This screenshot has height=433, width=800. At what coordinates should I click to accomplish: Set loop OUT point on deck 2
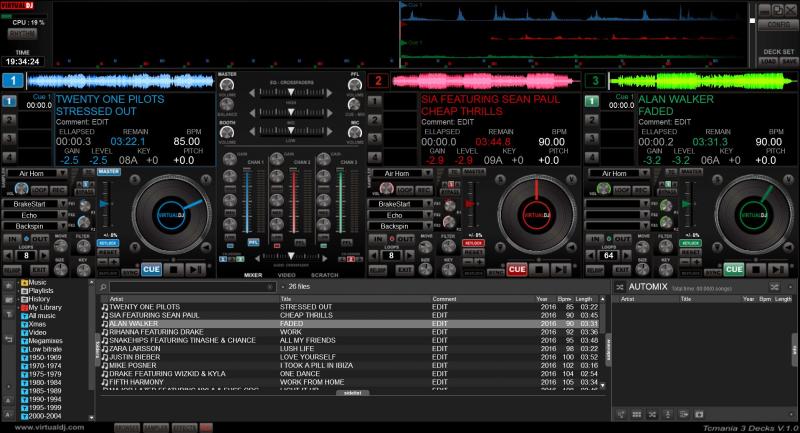pos(405,239)
